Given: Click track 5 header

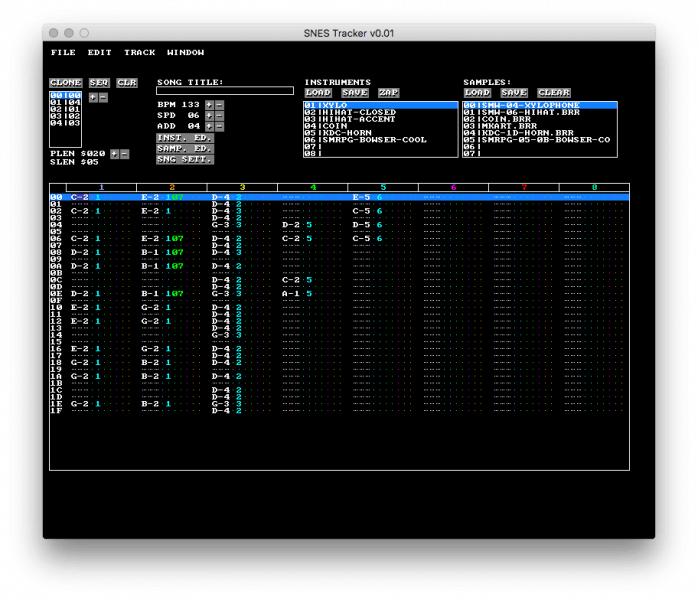Looking at the screenshot, I should [x=383, y=187].
